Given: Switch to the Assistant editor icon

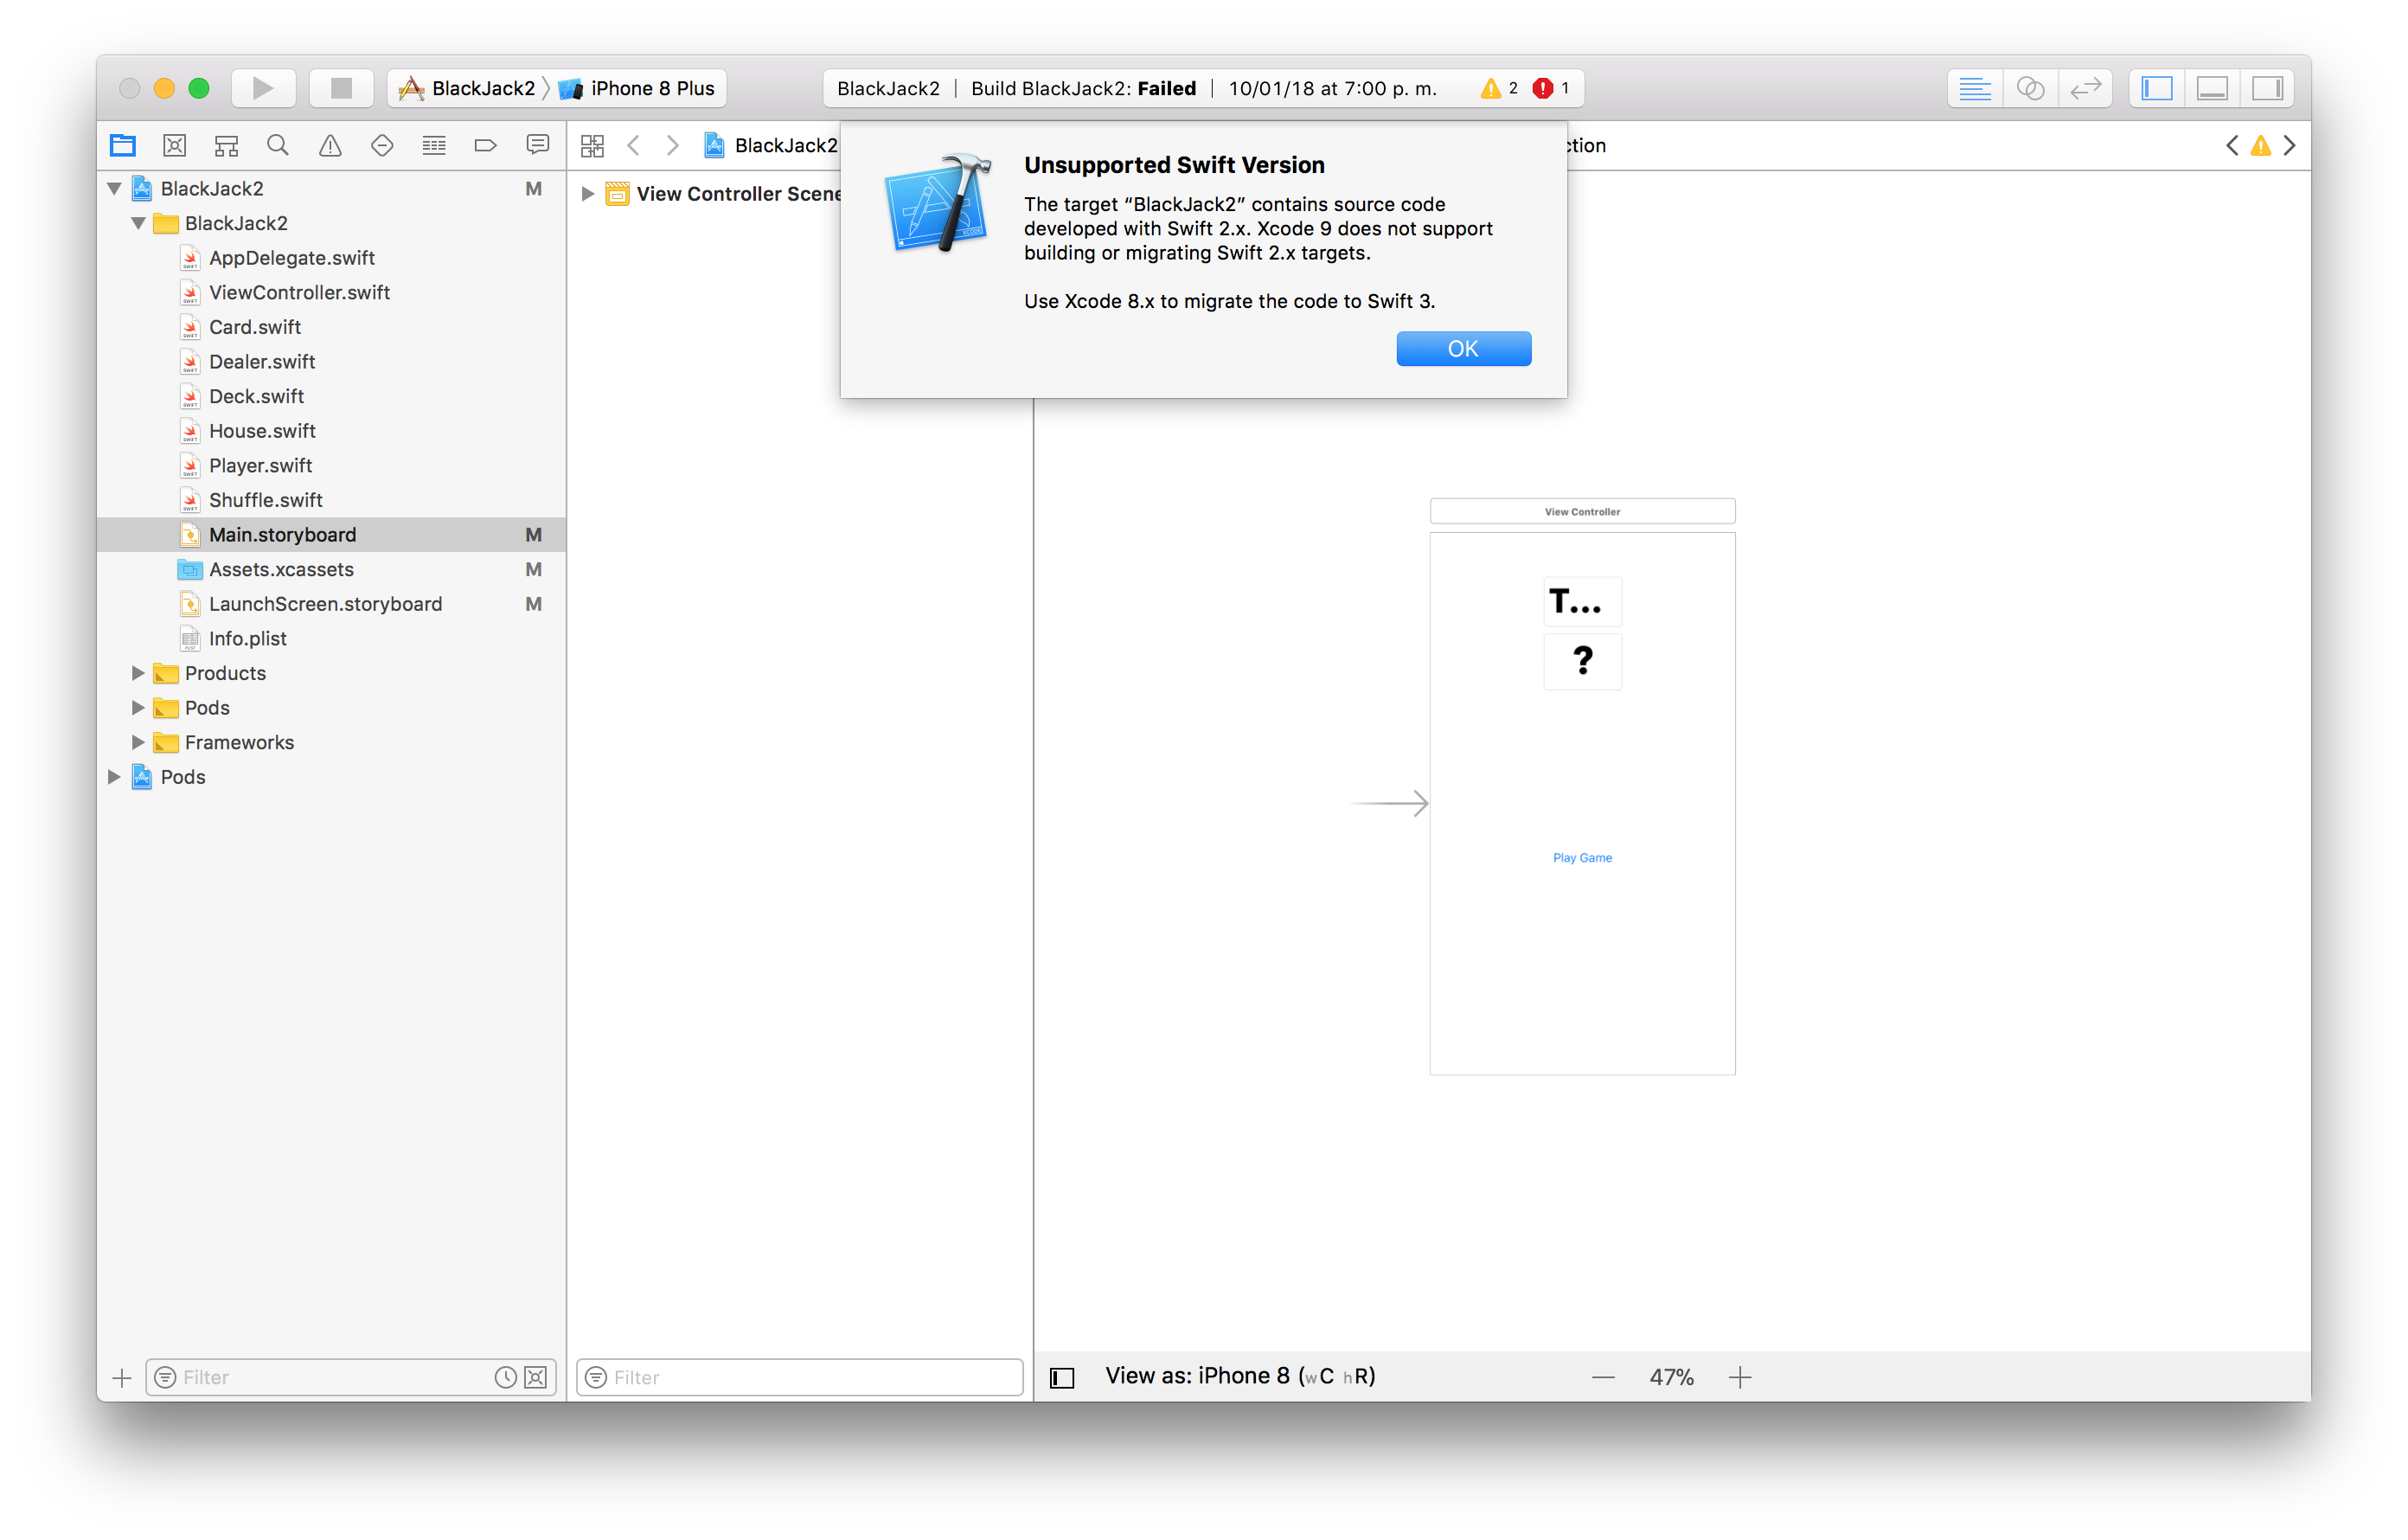Looking at the screenshot, I should coord(2030,88).
